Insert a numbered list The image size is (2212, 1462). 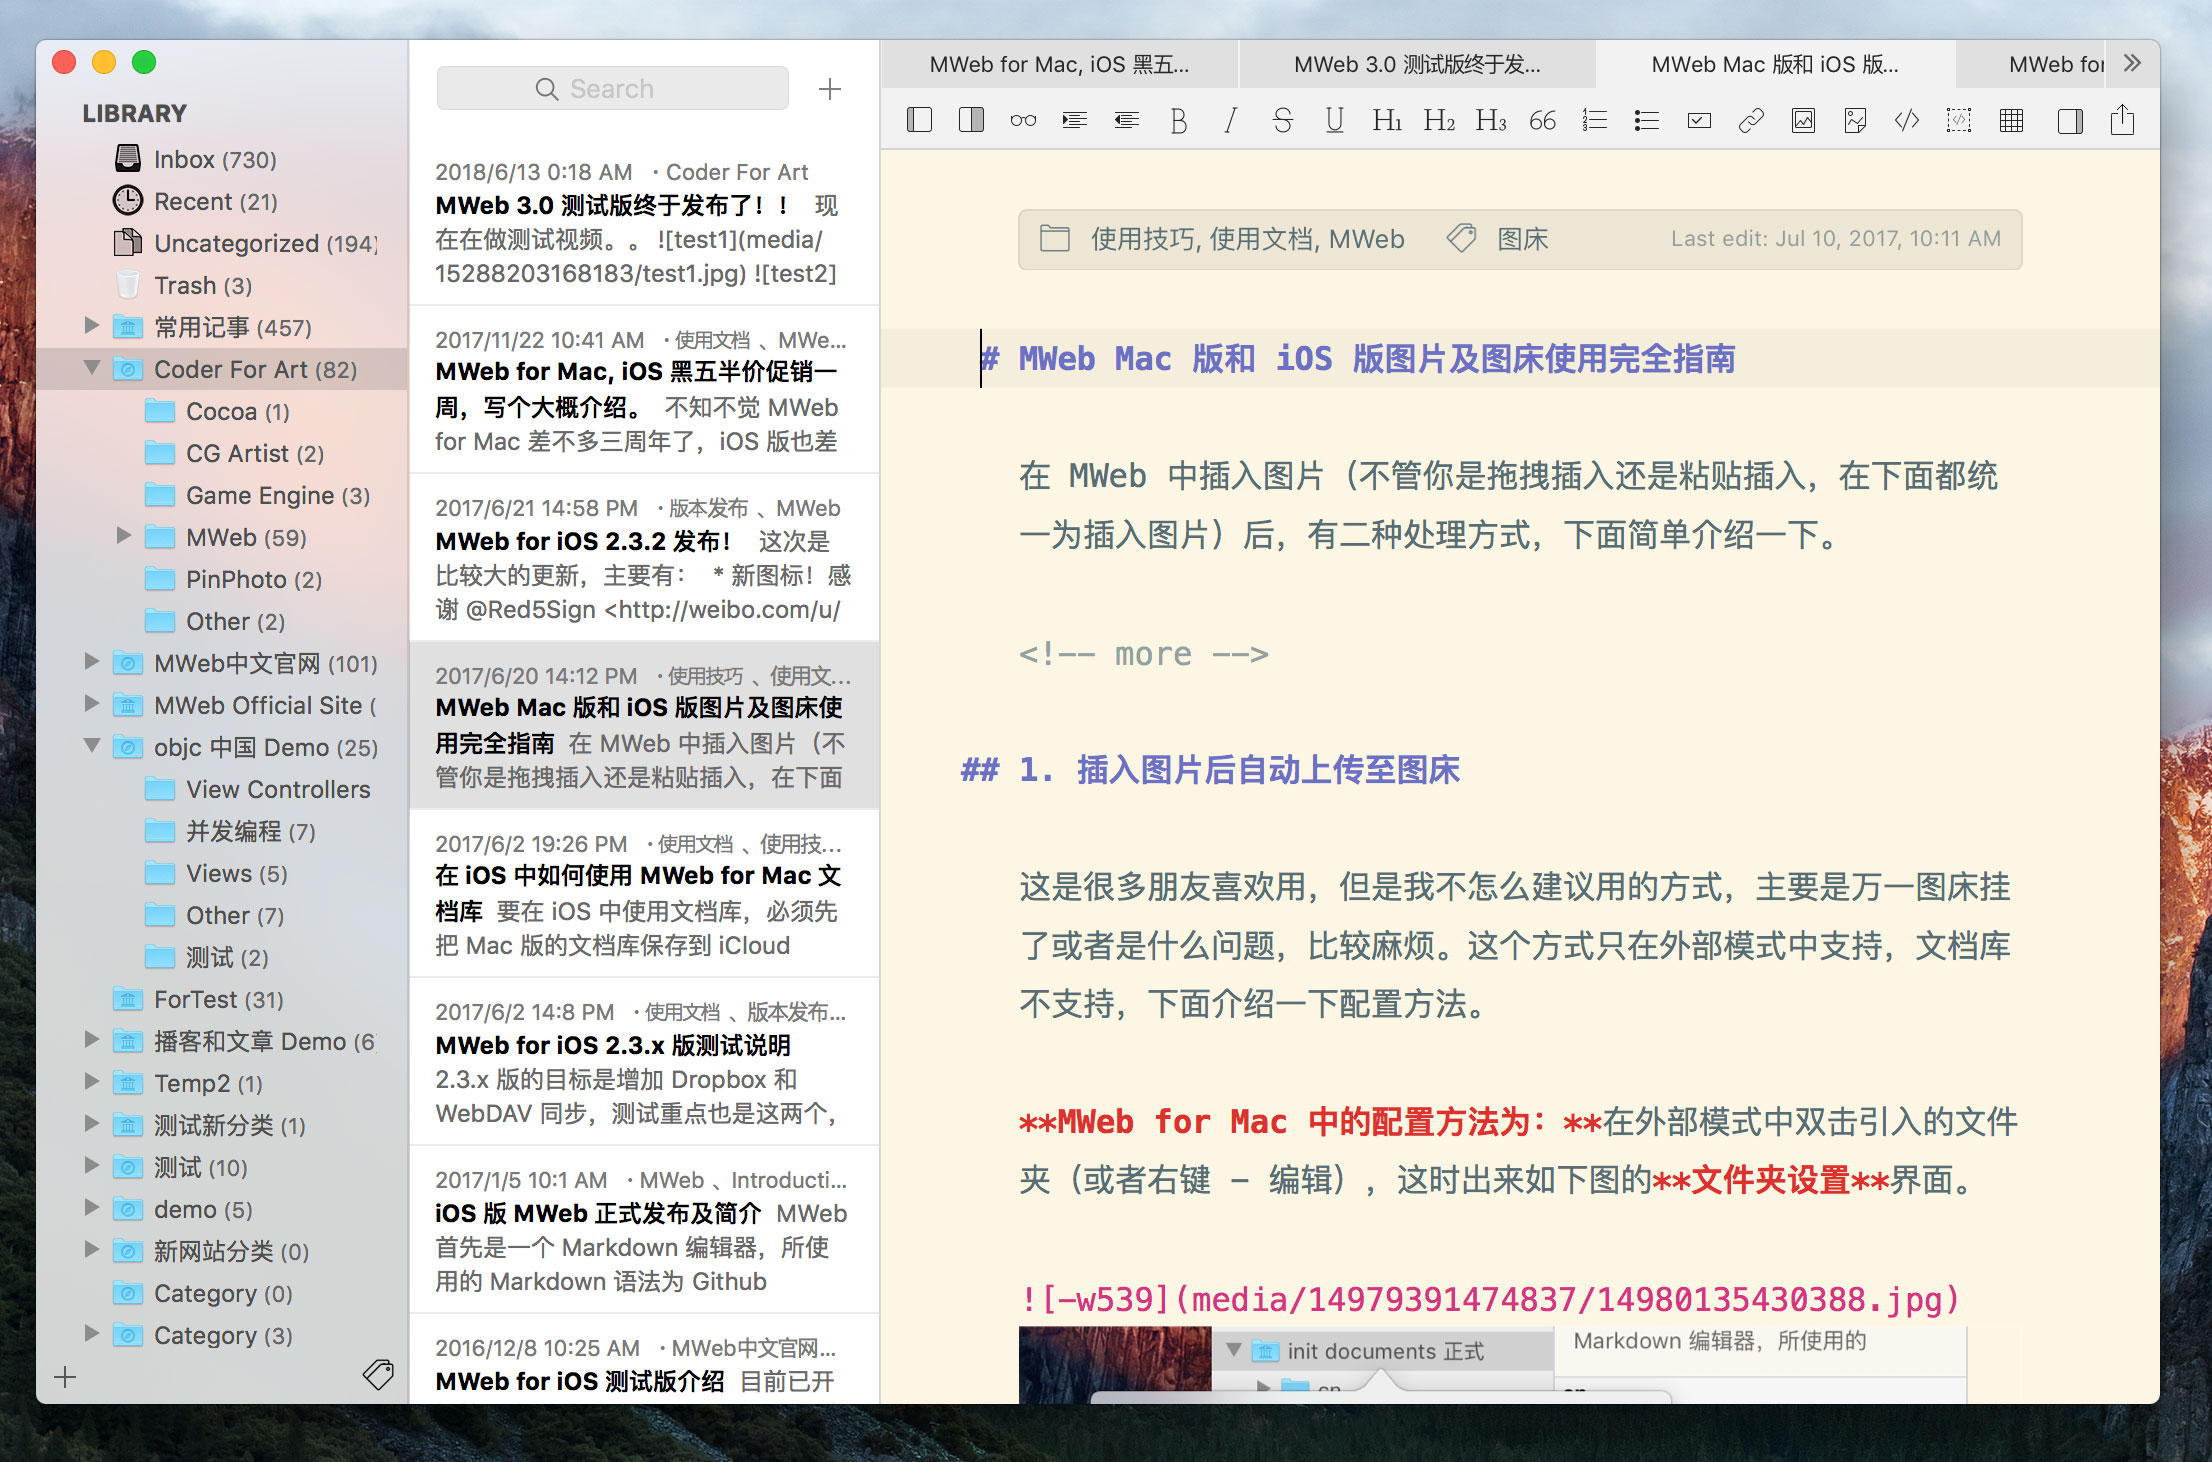coord(1594,121)
